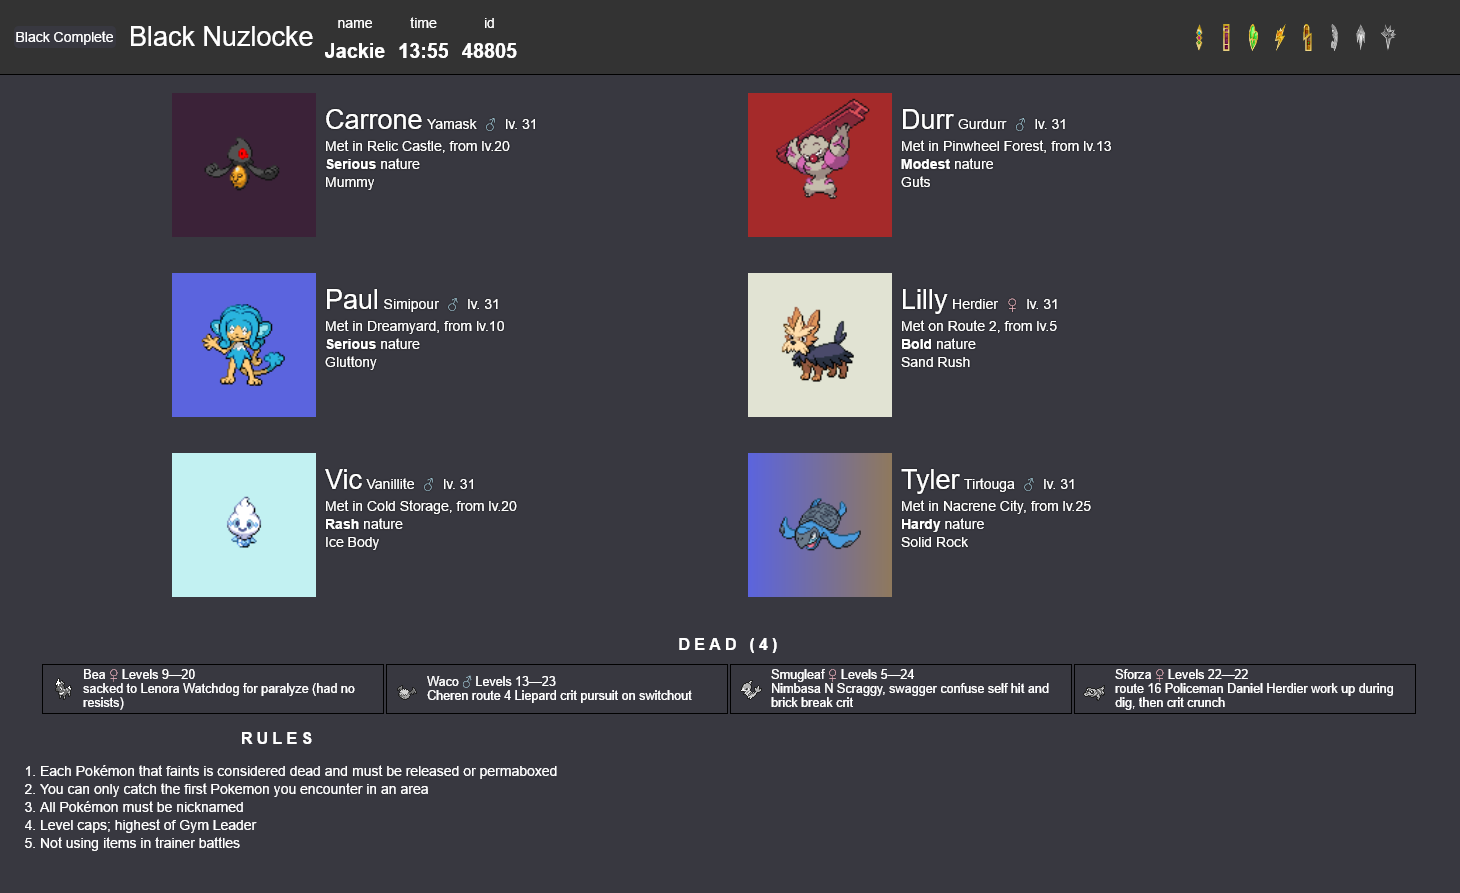Select the Bolt Badge lightning icon
This screenshot has height=893, width=1460.
pos(1280,38)
